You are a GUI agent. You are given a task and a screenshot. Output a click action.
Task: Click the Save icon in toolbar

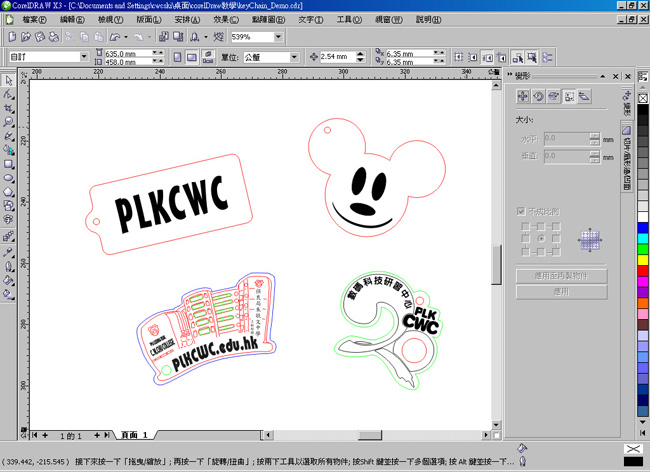pos(40,37)
